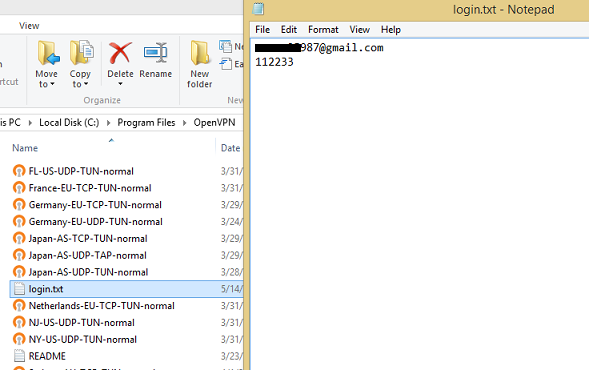Click the Notepad icon in title bar

tap(258, 9)
